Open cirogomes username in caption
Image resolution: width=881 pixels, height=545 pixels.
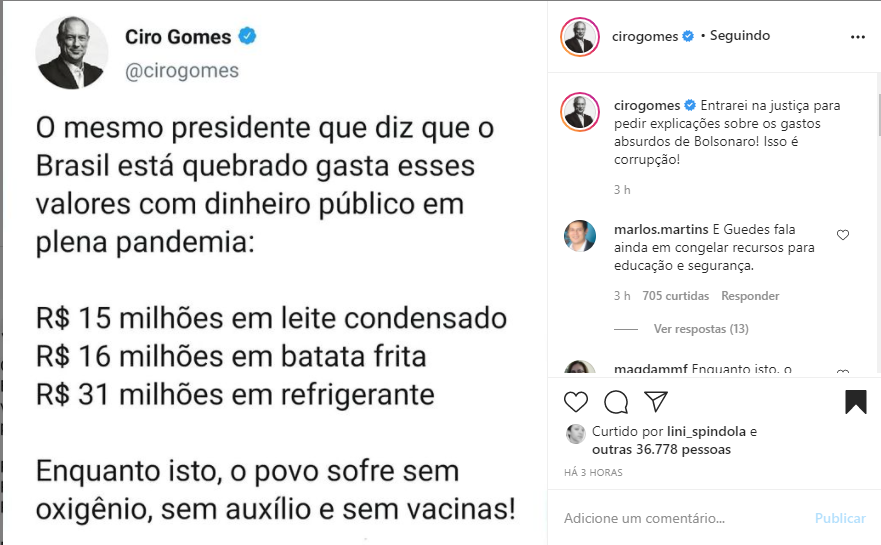(x=647, y=106)
